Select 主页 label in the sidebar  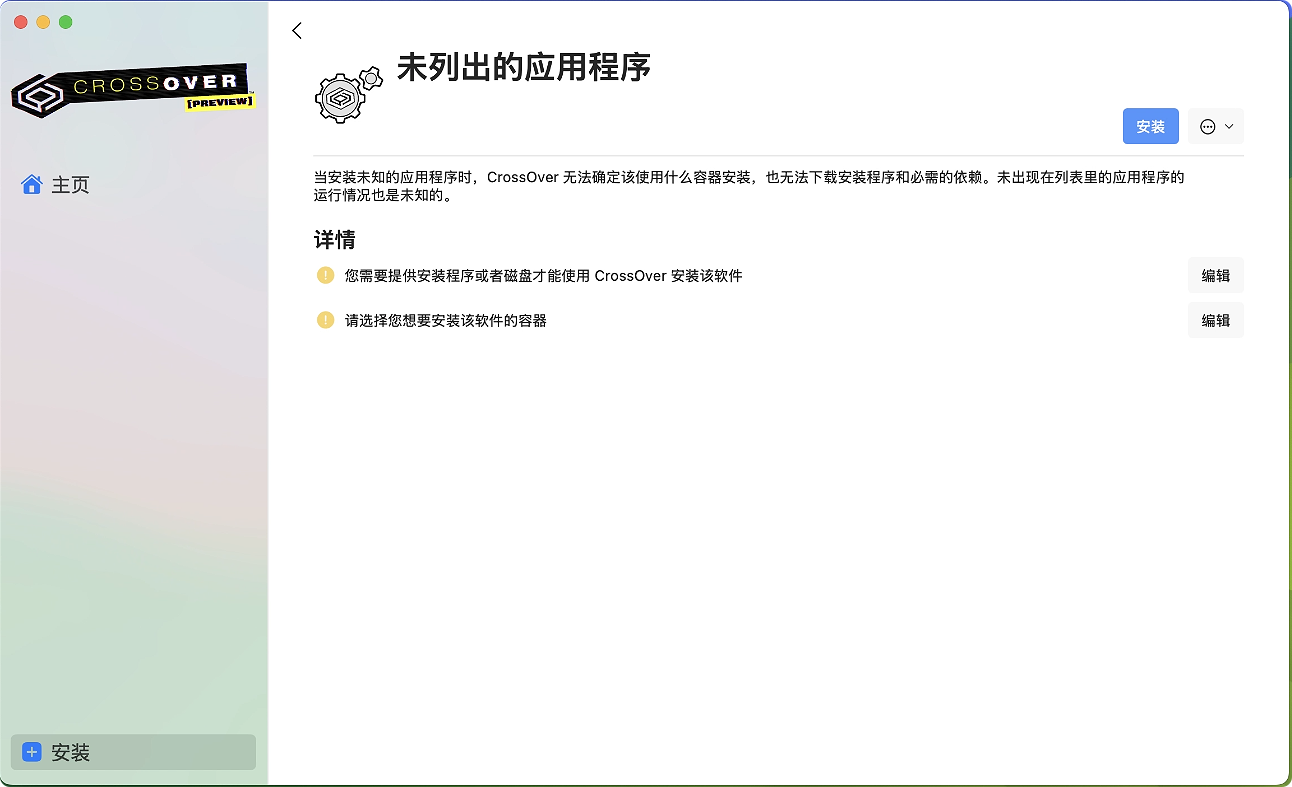pos(71,185)
